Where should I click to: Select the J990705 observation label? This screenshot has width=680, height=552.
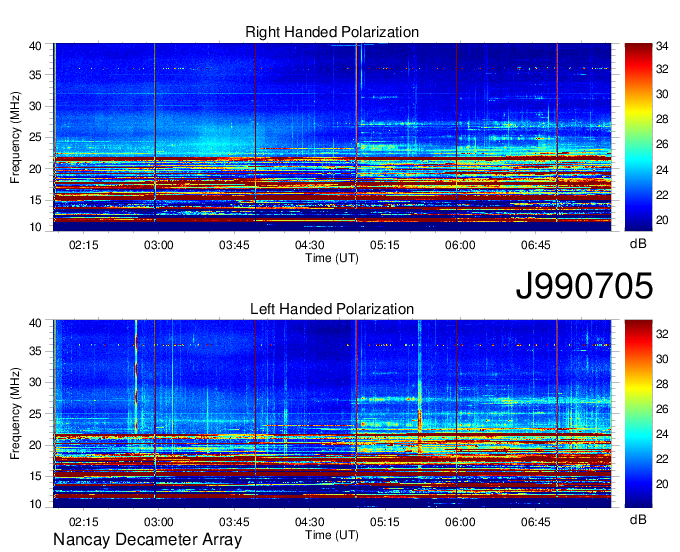[584, 285]
